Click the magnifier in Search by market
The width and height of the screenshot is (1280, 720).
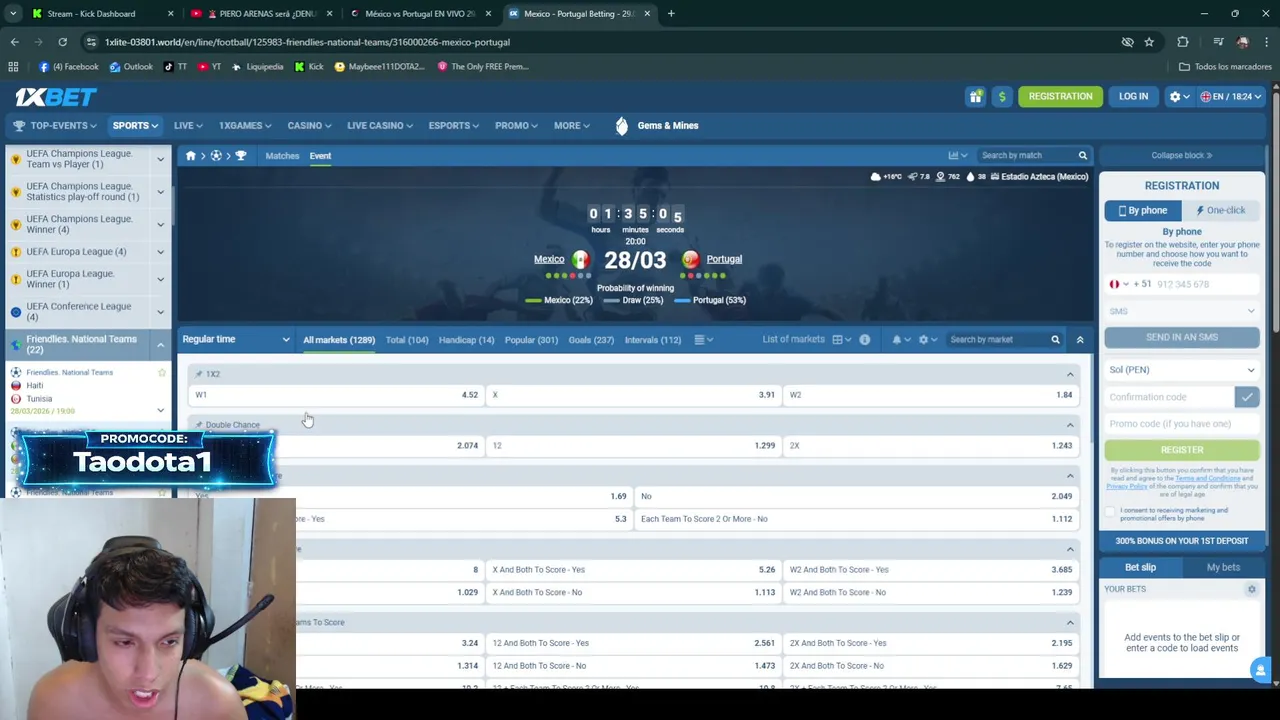pos(1055,340)
